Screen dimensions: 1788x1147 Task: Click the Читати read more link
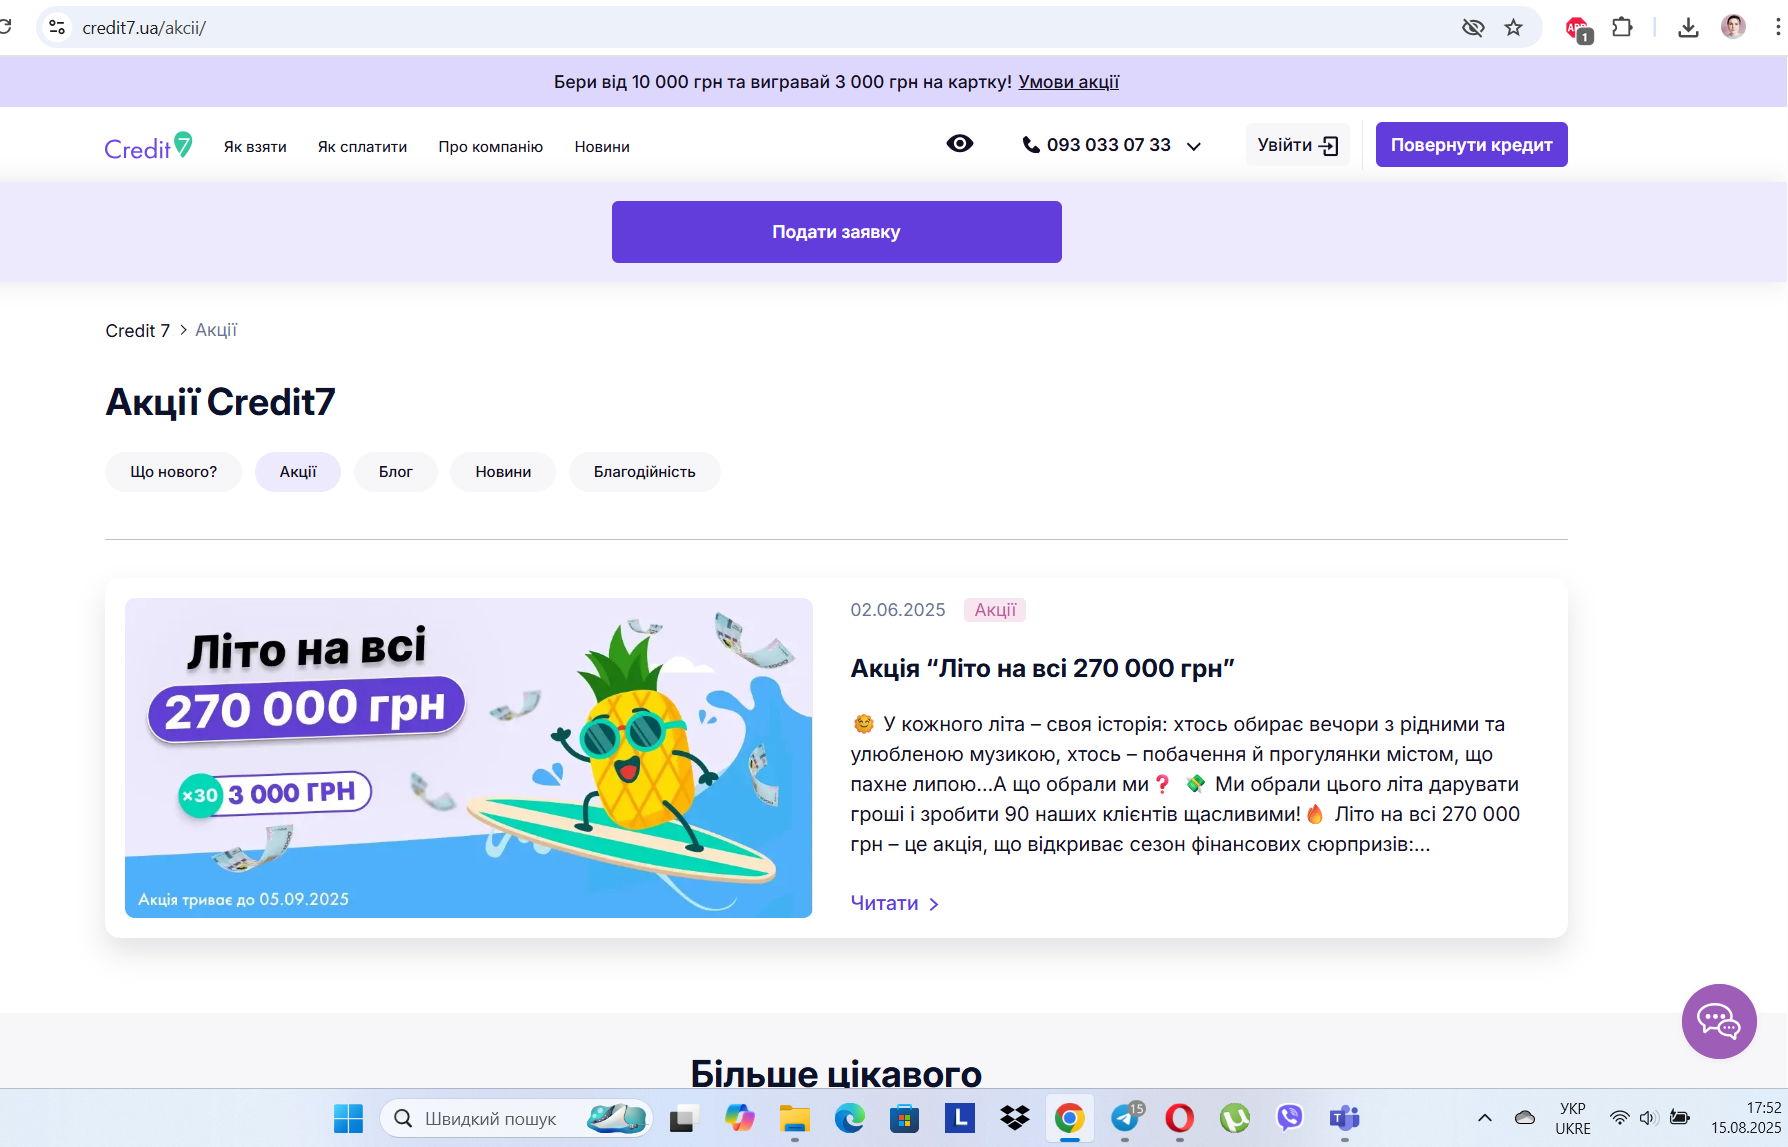point(895,903)
